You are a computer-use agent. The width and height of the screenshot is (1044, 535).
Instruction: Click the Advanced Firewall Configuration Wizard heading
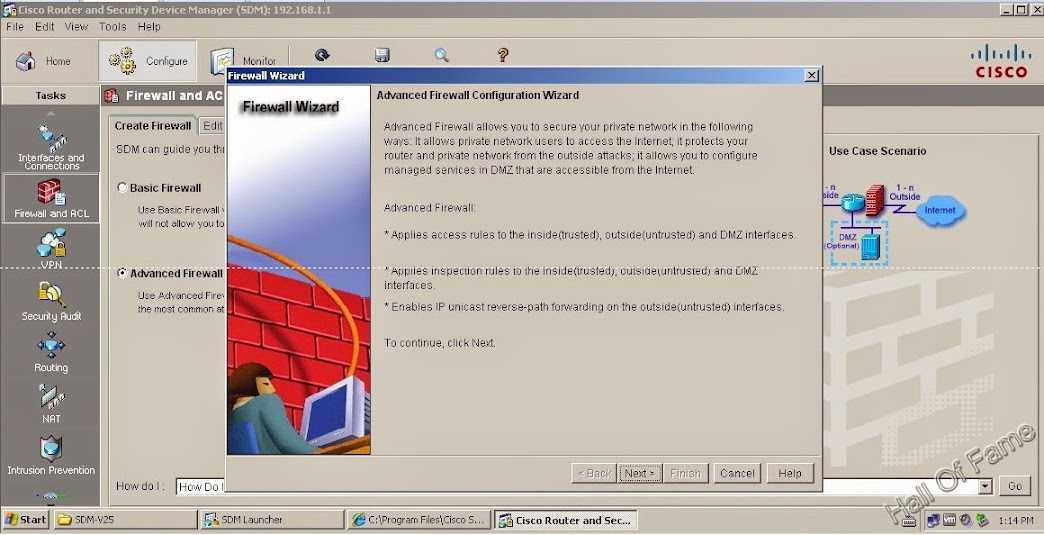pos(477,95)
